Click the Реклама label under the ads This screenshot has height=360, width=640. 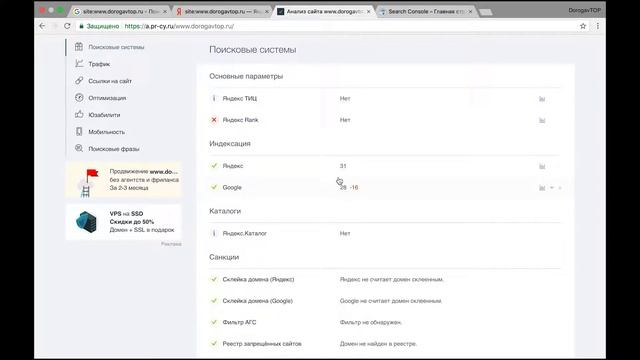(x=171, y=244)
